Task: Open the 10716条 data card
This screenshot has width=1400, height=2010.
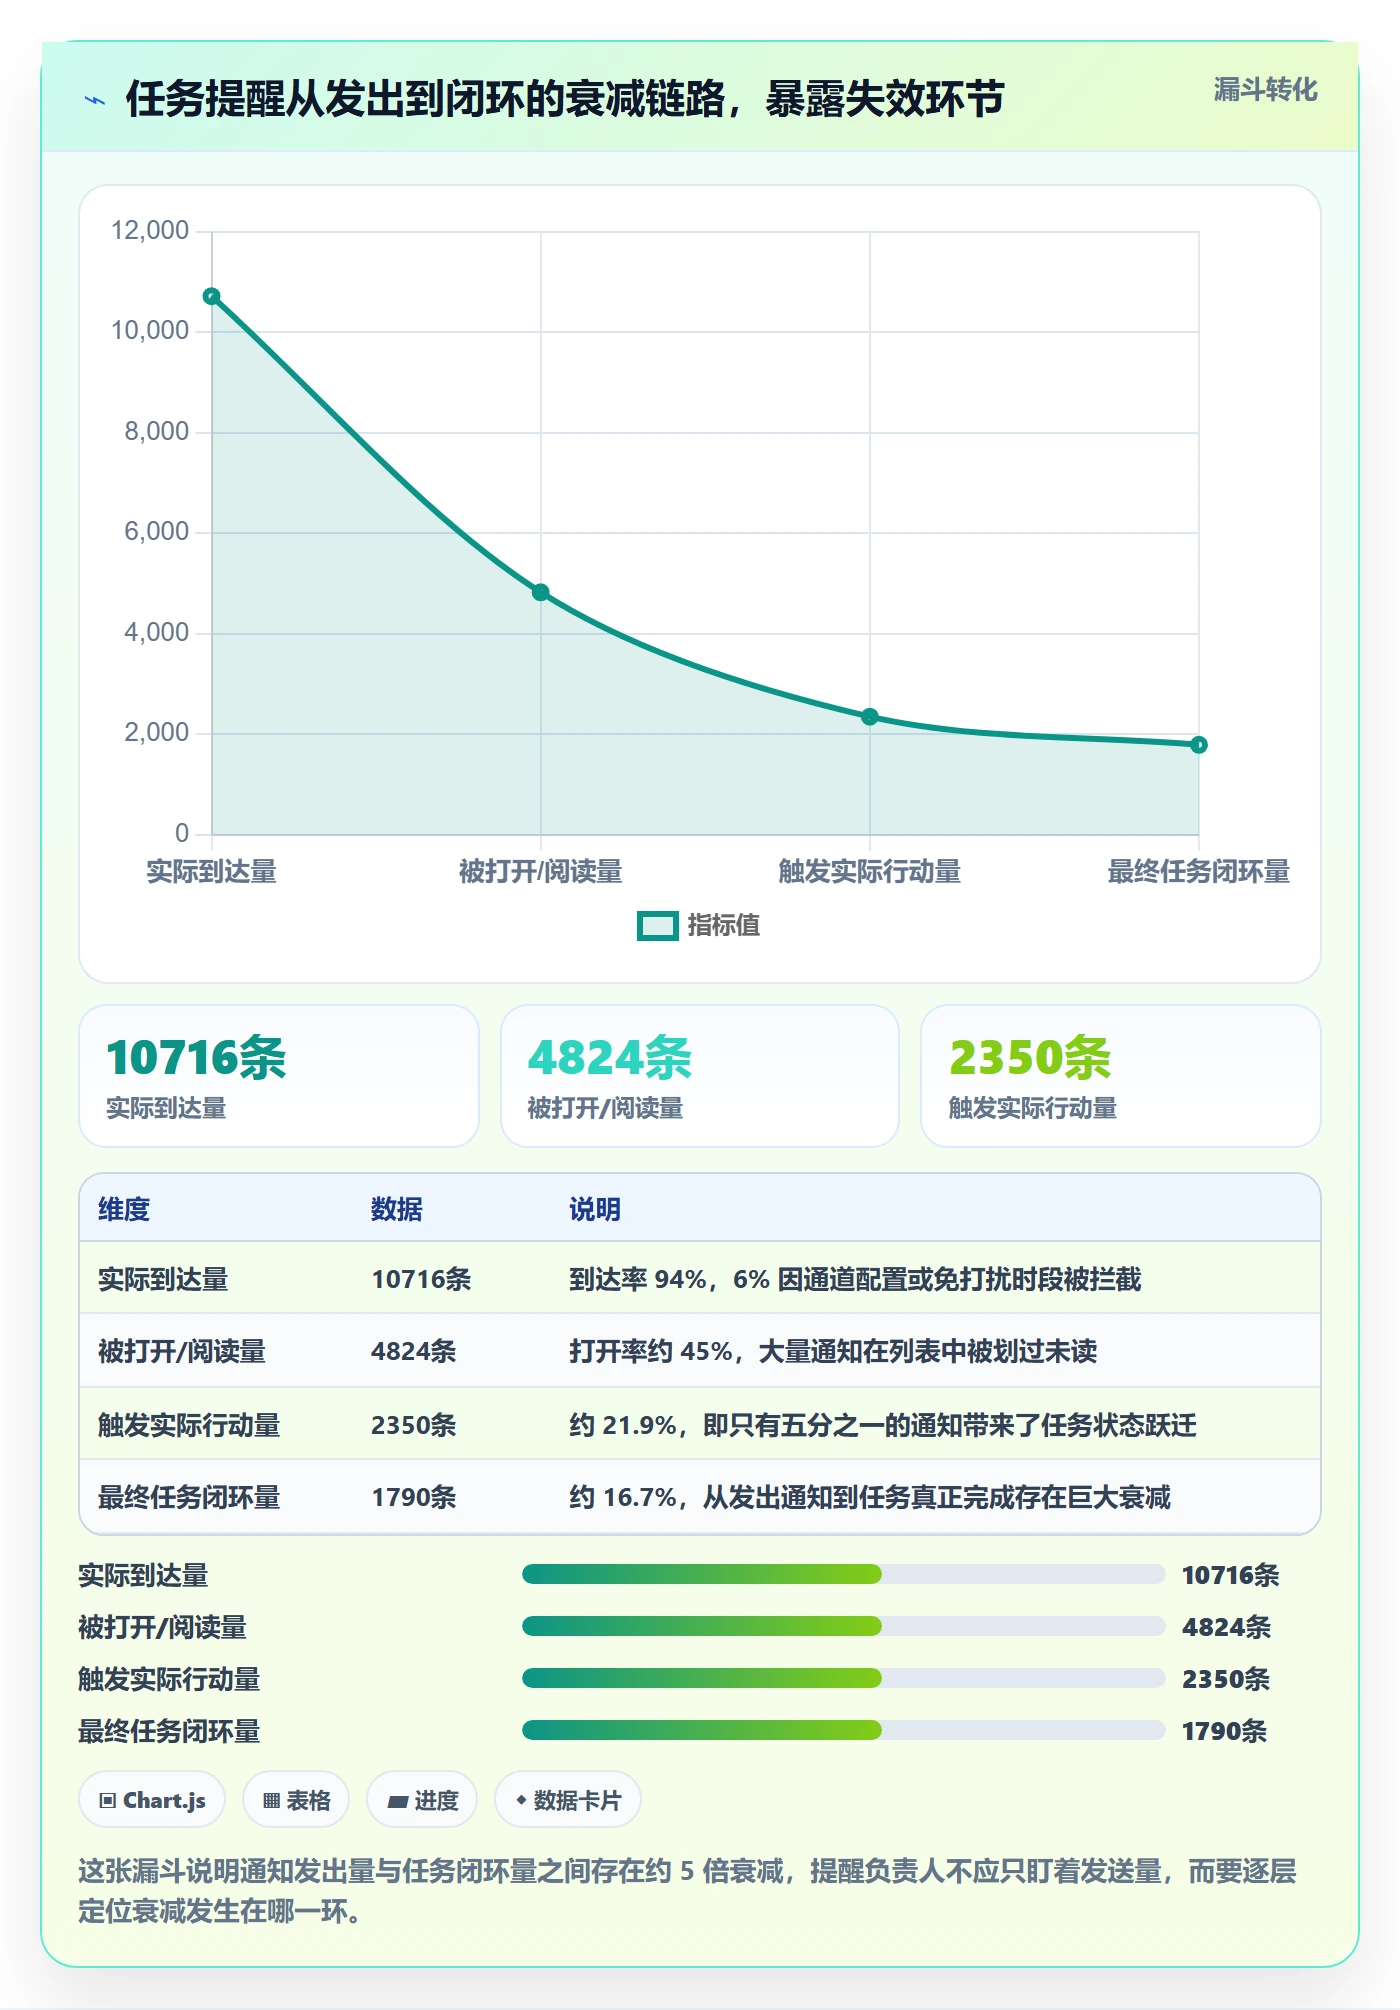Action: [x=279, y=1076]
